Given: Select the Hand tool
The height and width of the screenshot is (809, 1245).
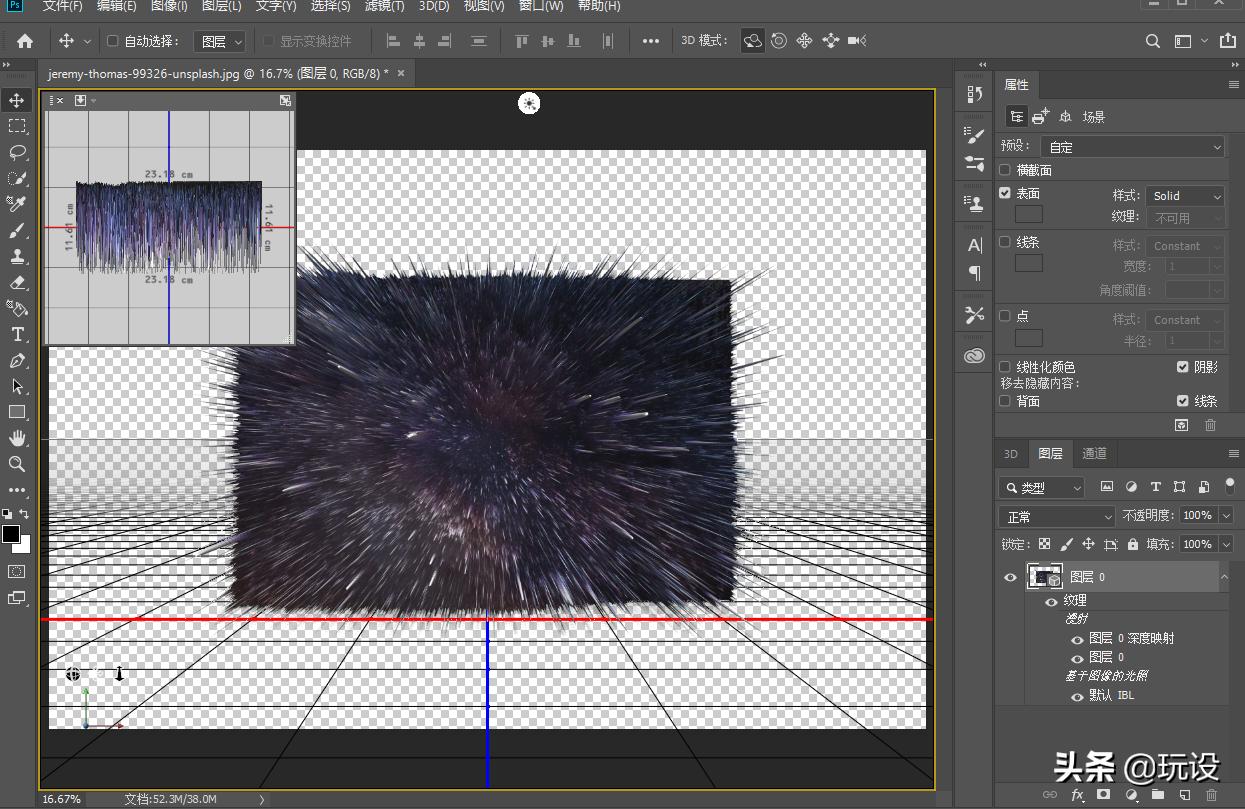Looking at the screenshot, I should point(17,438).
